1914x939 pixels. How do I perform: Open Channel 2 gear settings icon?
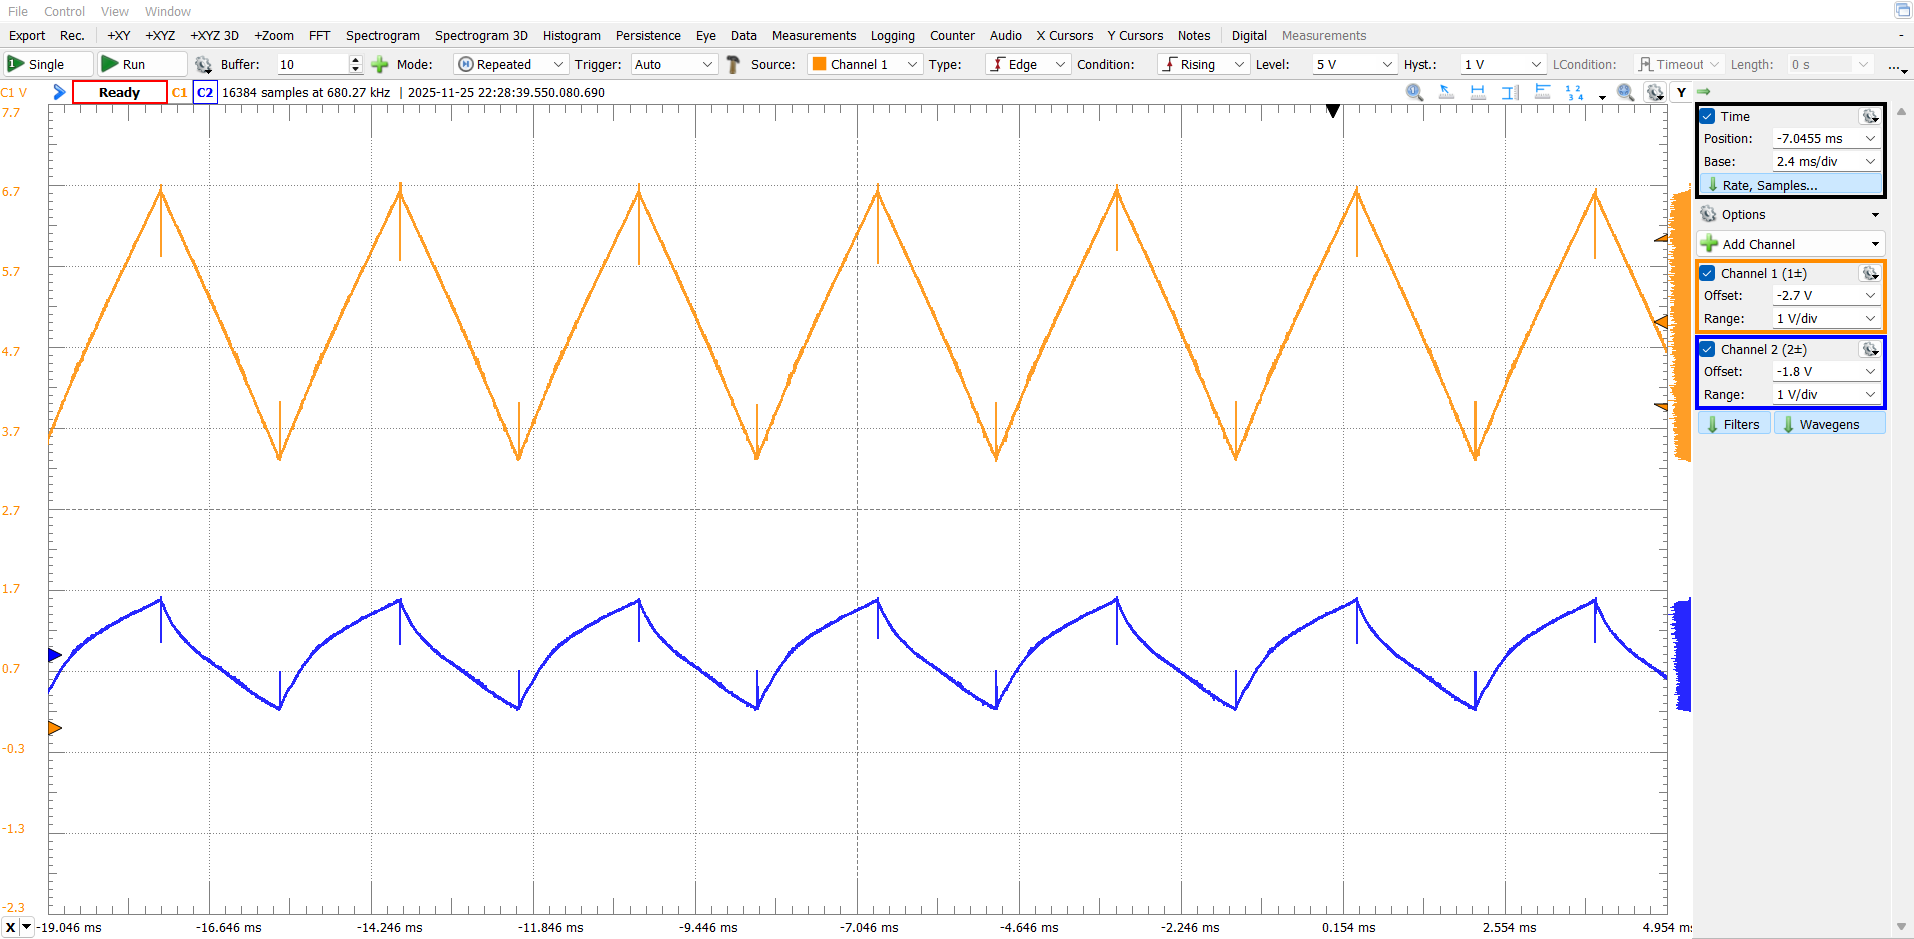(x=1869, y=349)
